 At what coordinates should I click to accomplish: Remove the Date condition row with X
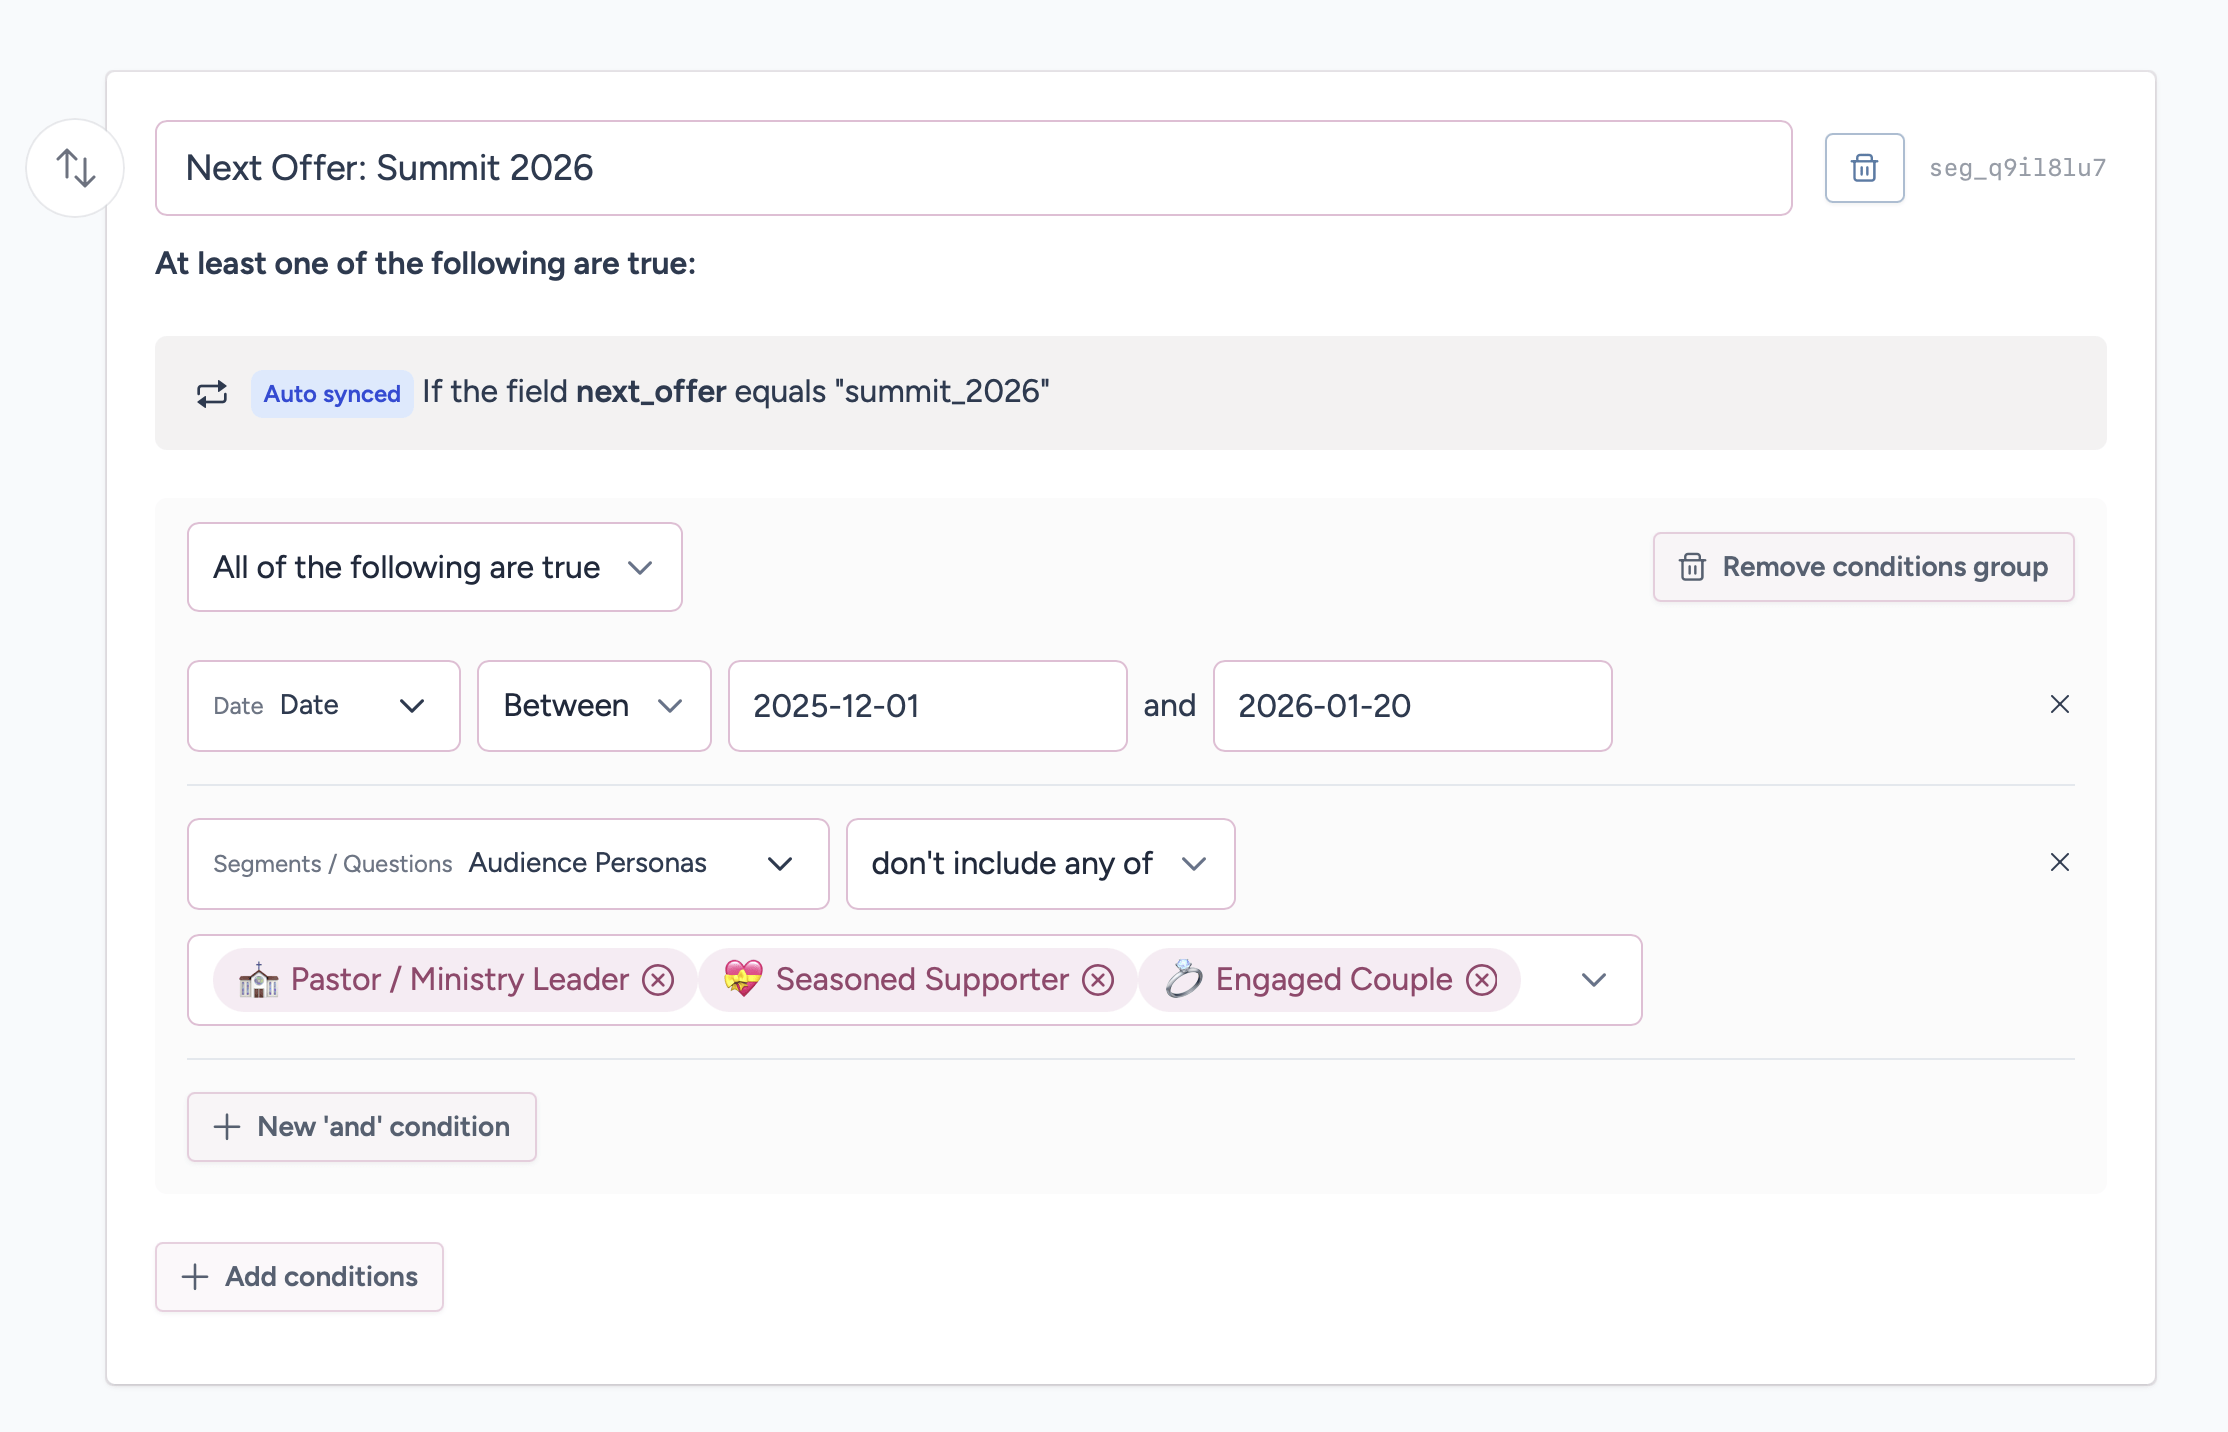pyautogui.click(x=2059, y=705)
